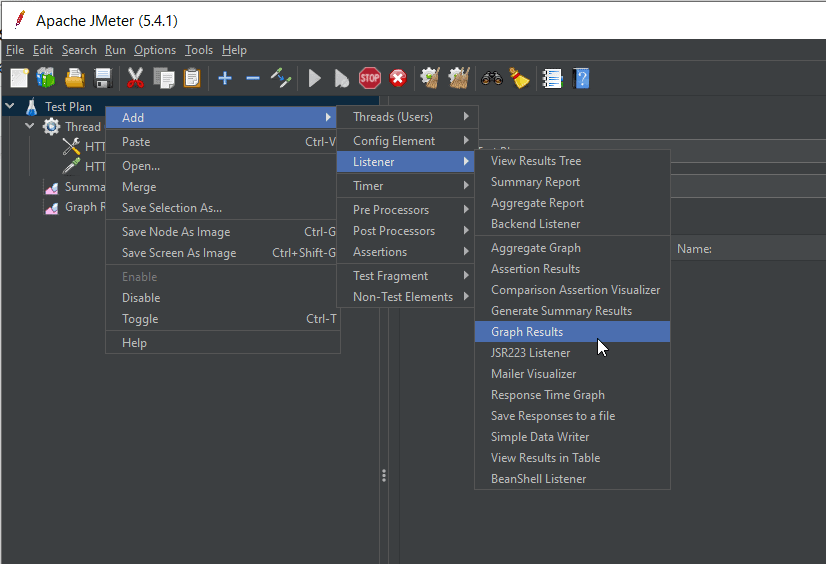
Task: Choose Aggregate Report listener
Action: point(573,203)
